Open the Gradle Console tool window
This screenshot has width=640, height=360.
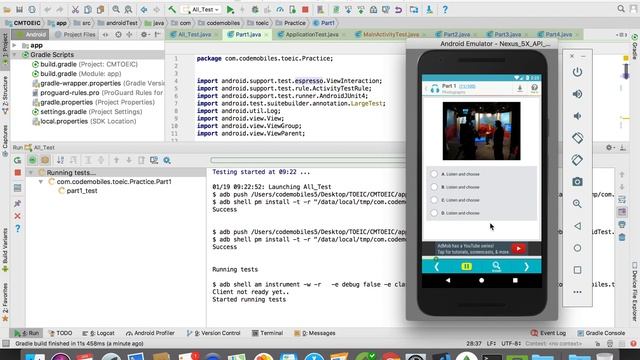[x=601, y=333]
